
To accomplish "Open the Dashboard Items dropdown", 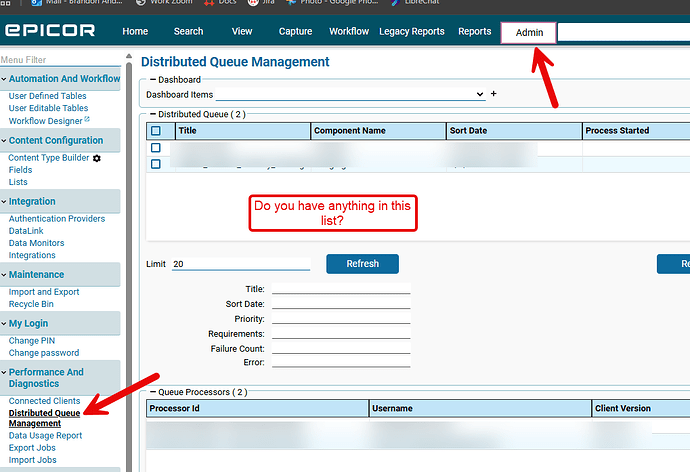I will [350, 94].
